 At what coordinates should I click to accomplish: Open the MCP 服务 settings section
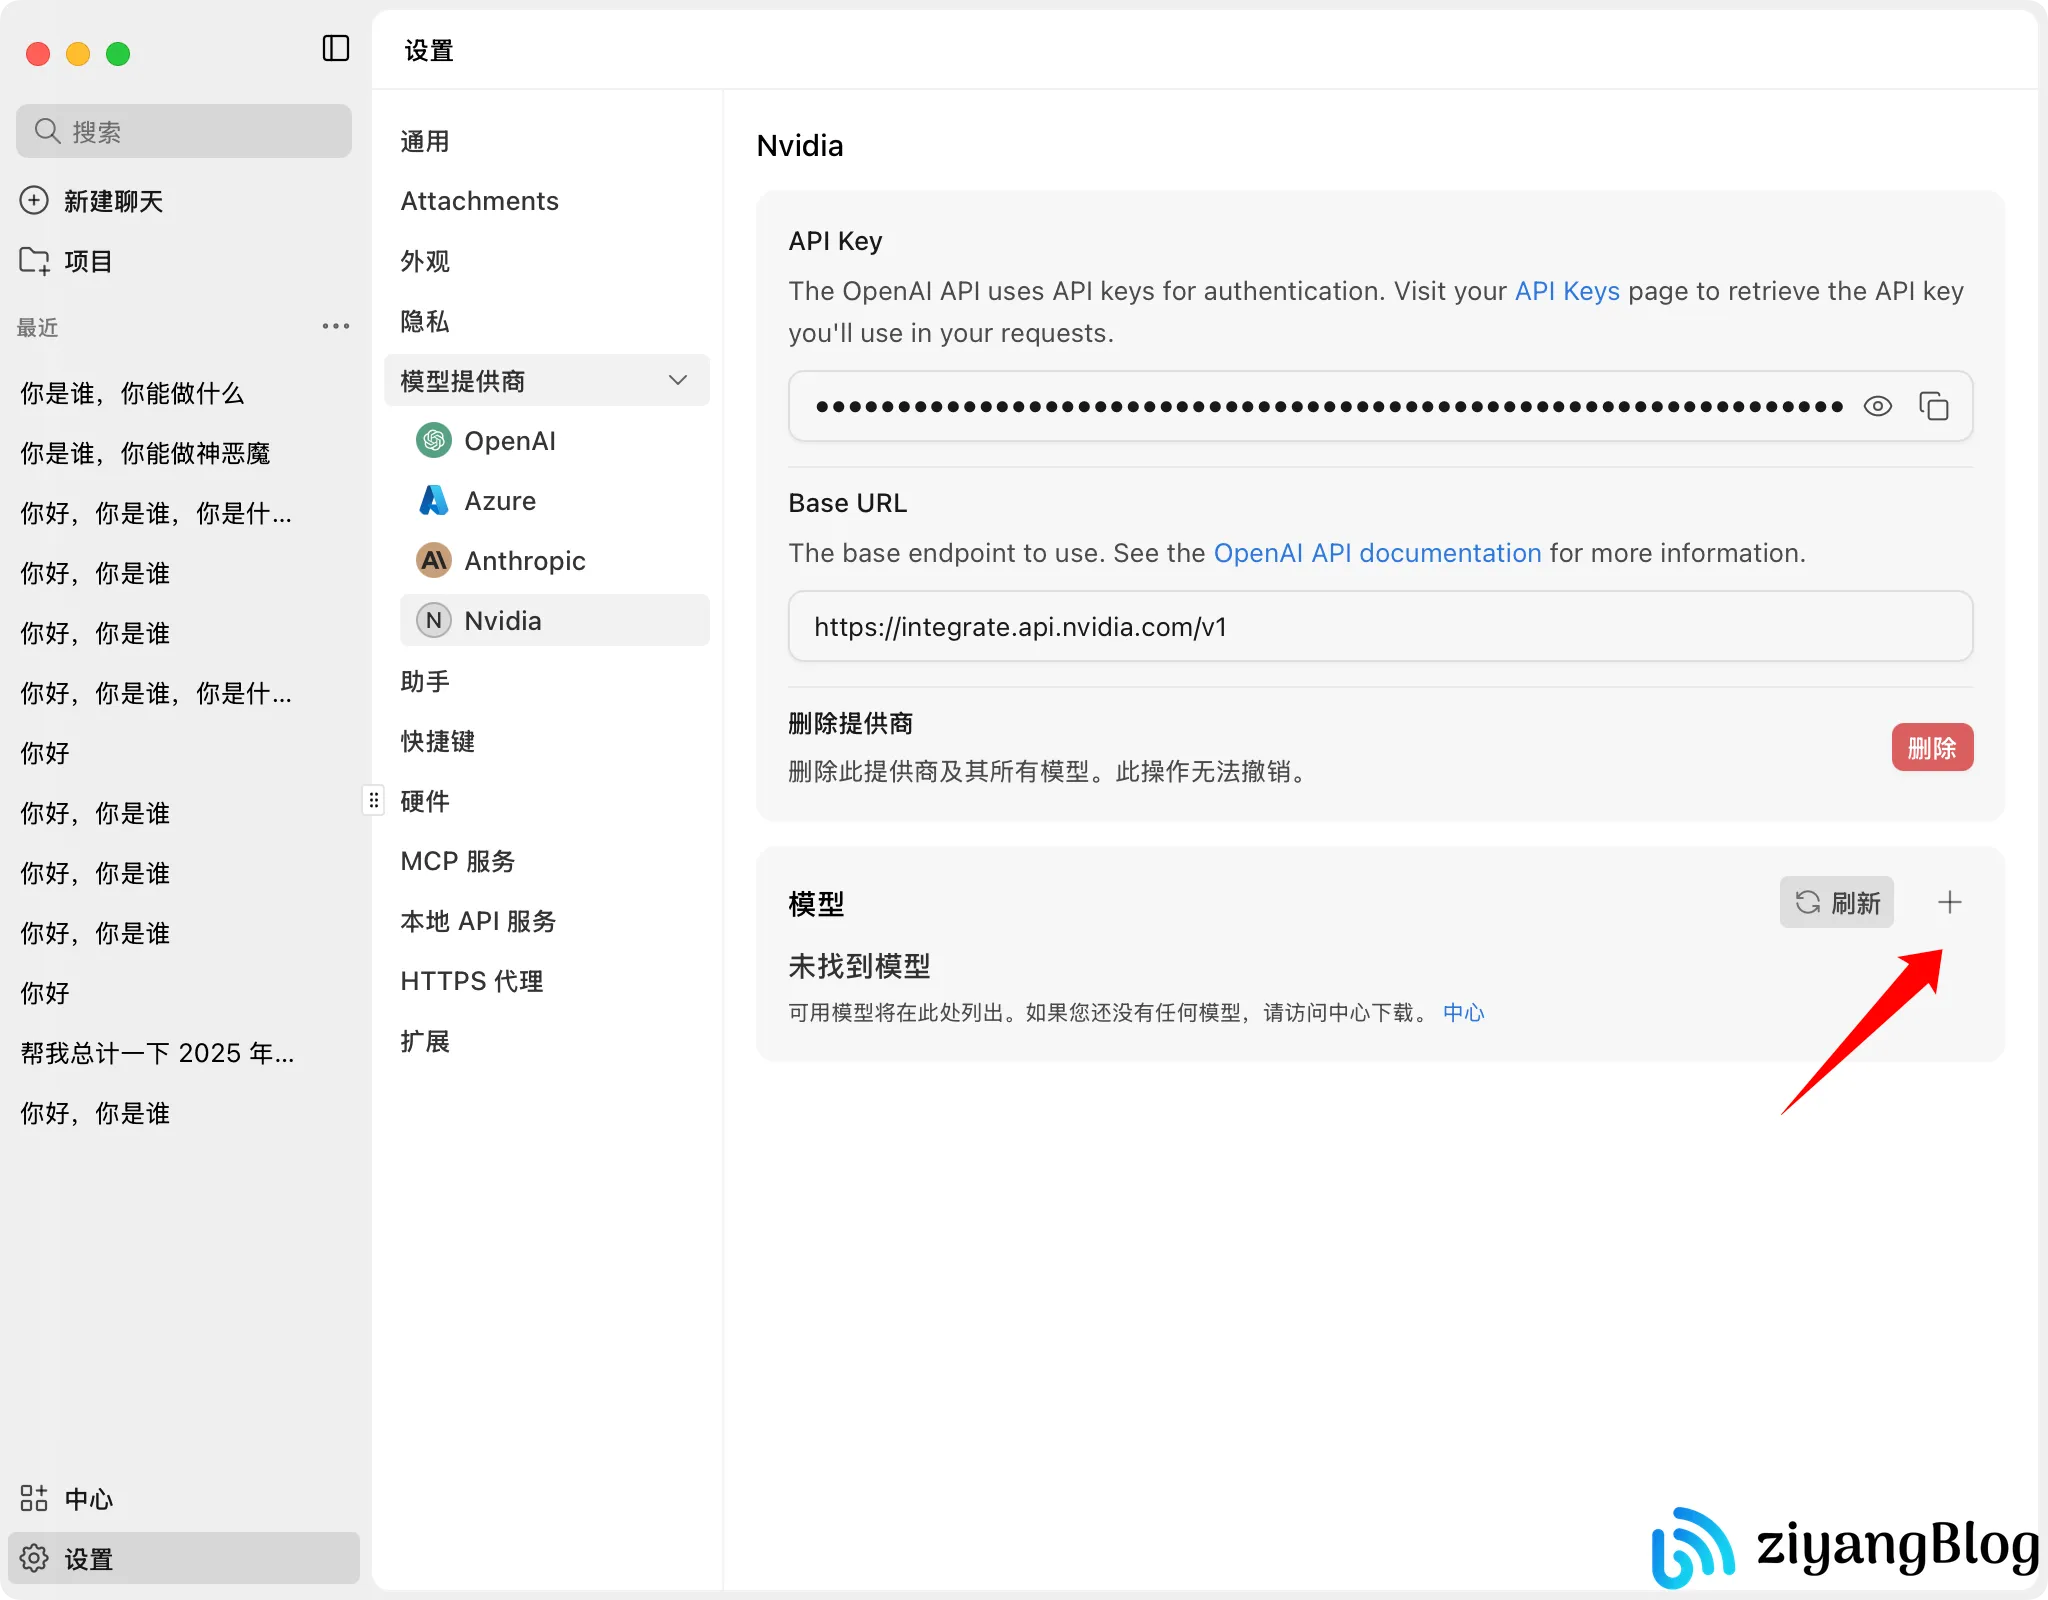[x=457, y=861]
